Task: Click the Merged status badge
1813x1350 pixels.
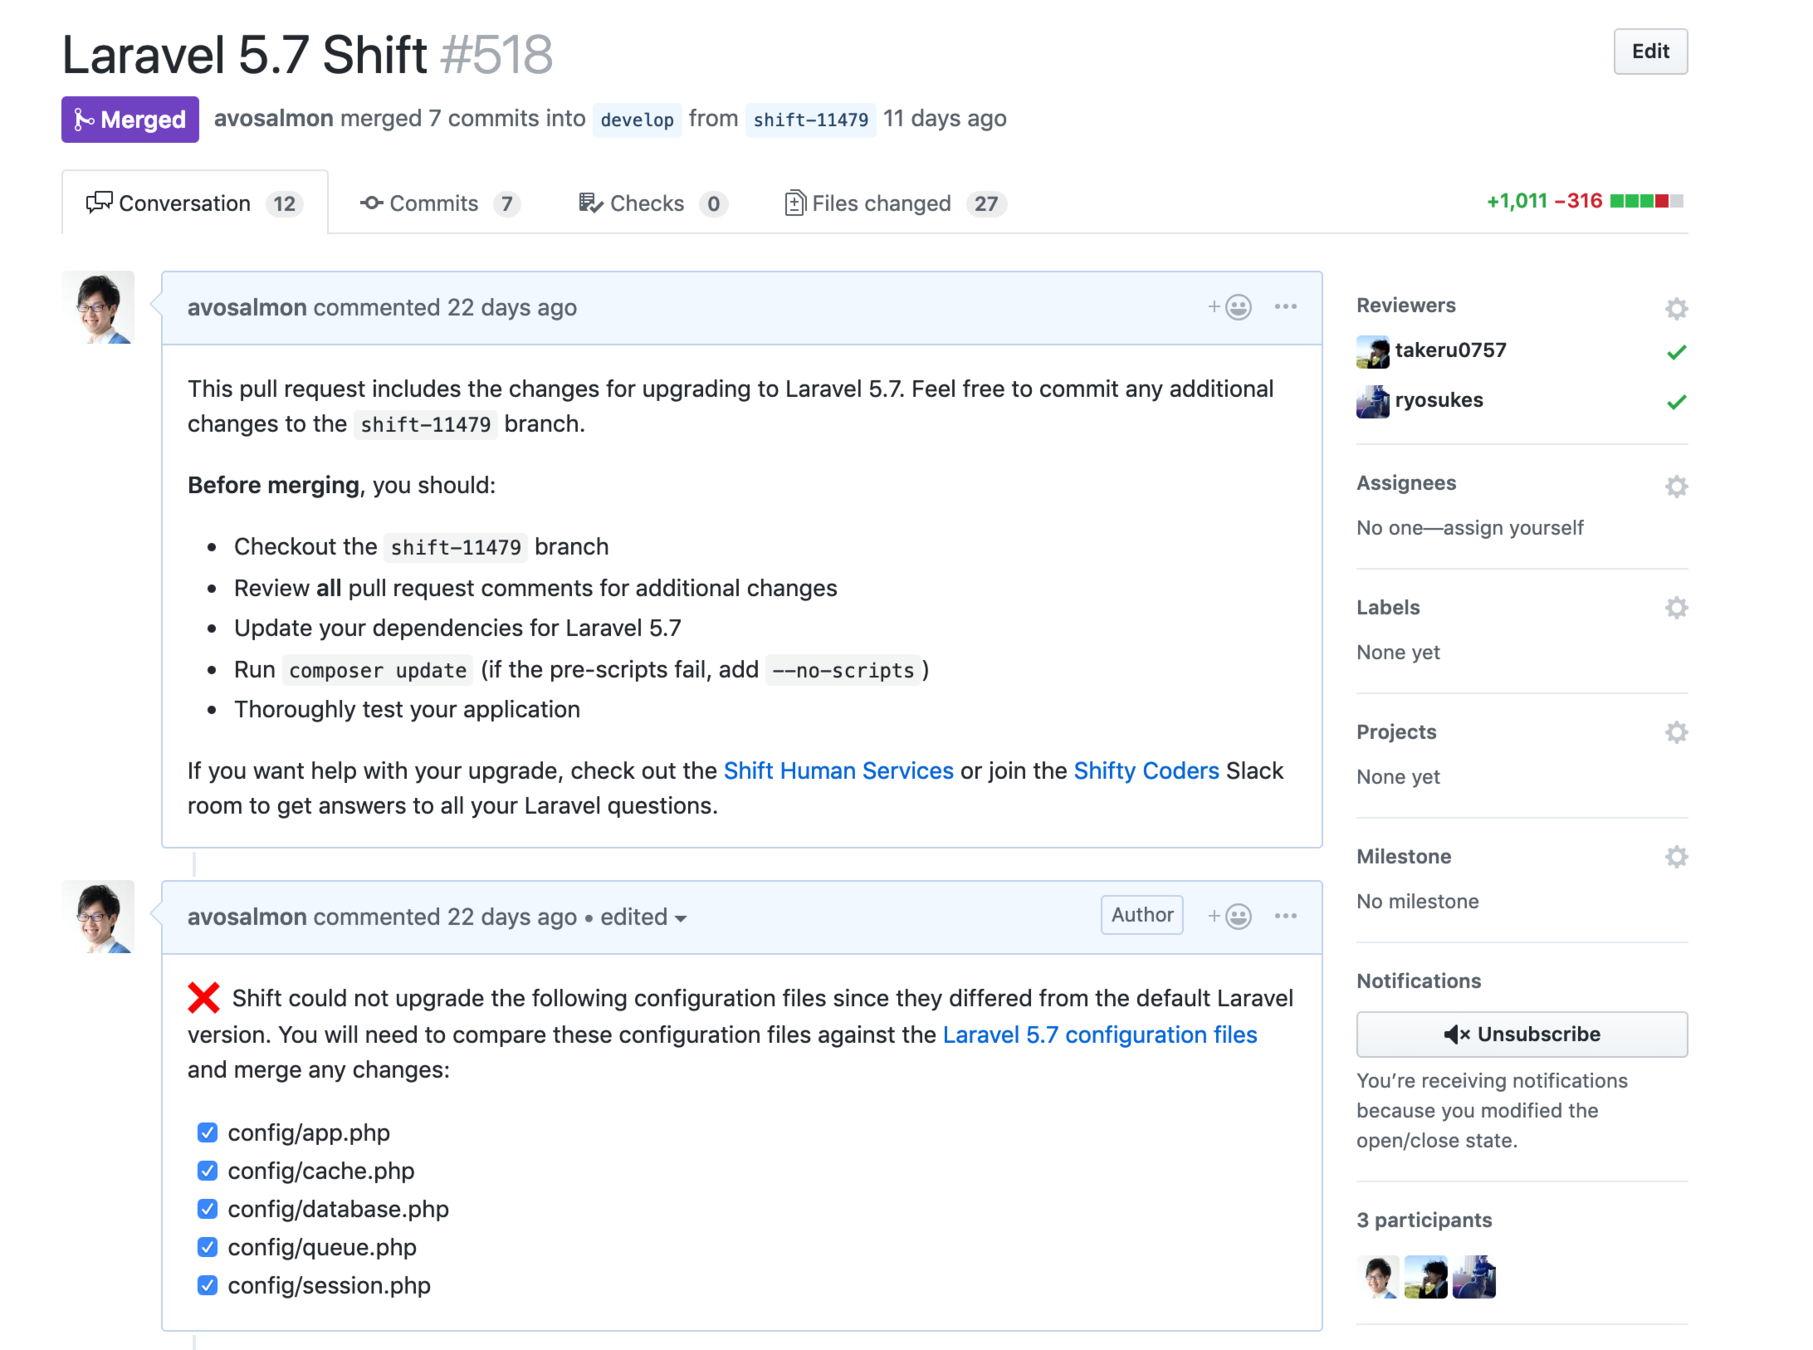Action: [130, 119]
